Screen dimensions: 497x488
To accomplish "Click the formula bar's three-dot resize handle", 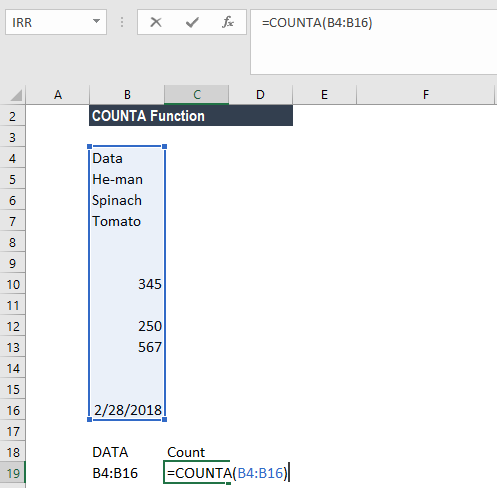I will 122,22.
